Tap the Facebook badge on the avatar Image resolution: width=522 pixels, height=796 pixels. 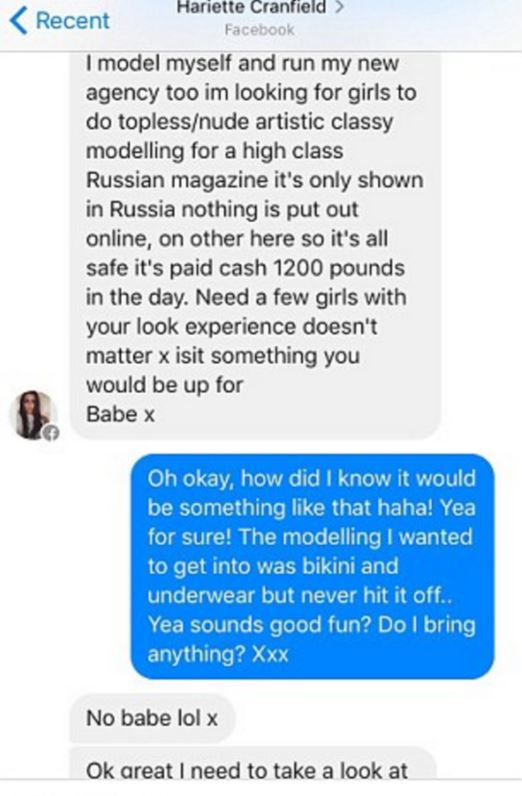tap(51, 434)
